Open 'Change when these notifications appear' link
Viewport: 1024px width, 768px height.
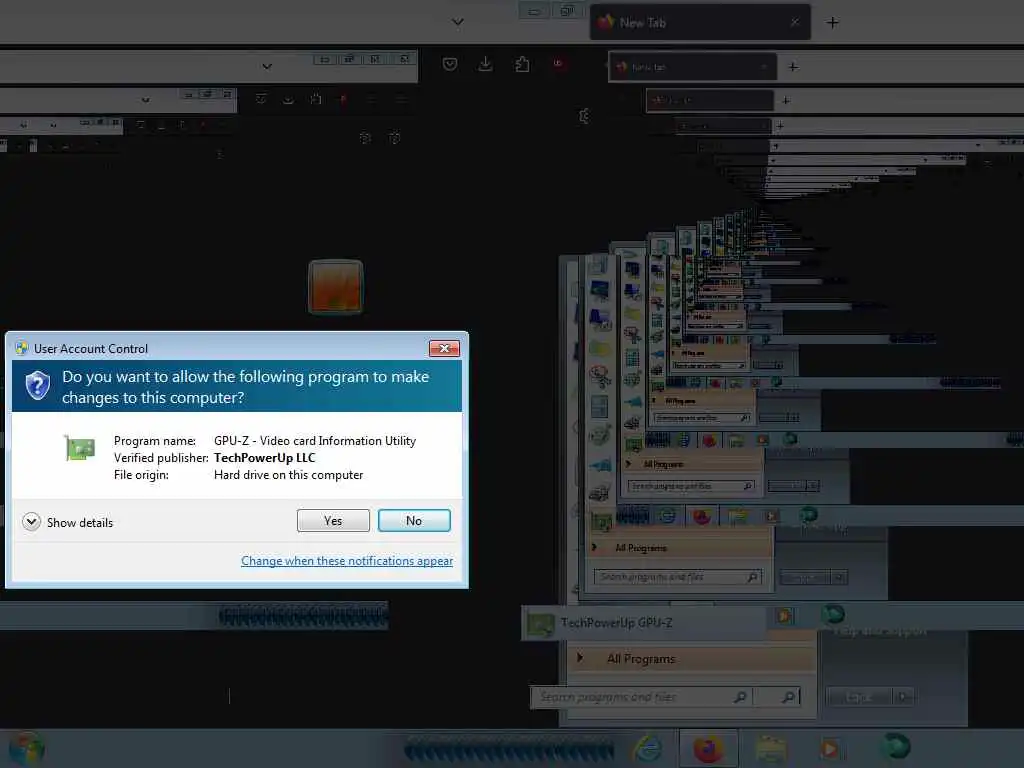(x=347, y=560)
